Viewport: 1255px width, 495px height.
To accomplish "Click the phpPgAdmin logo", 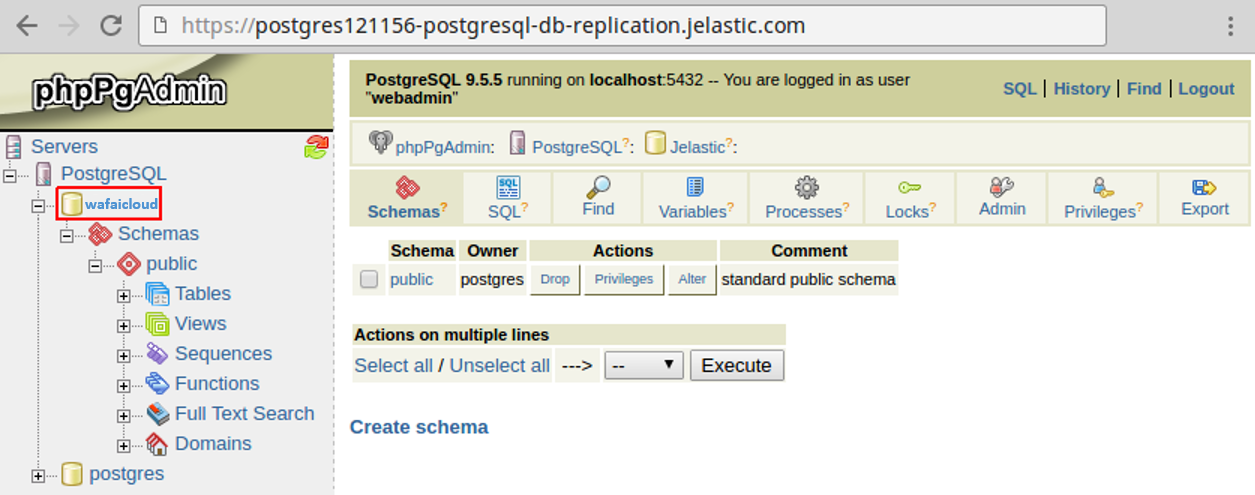I will [130, 92].
